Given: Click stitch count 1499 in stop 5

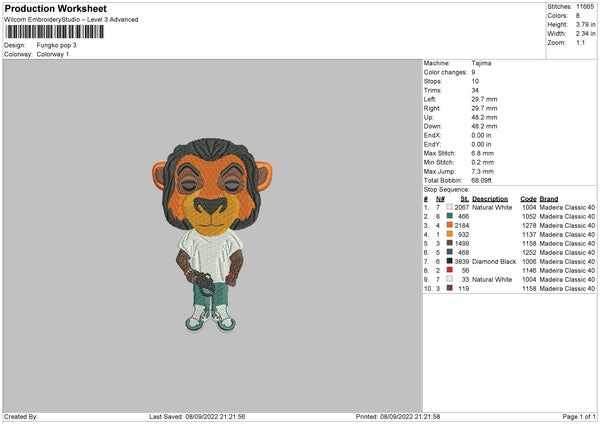Looking at the screenshot, I should point(461,243).
